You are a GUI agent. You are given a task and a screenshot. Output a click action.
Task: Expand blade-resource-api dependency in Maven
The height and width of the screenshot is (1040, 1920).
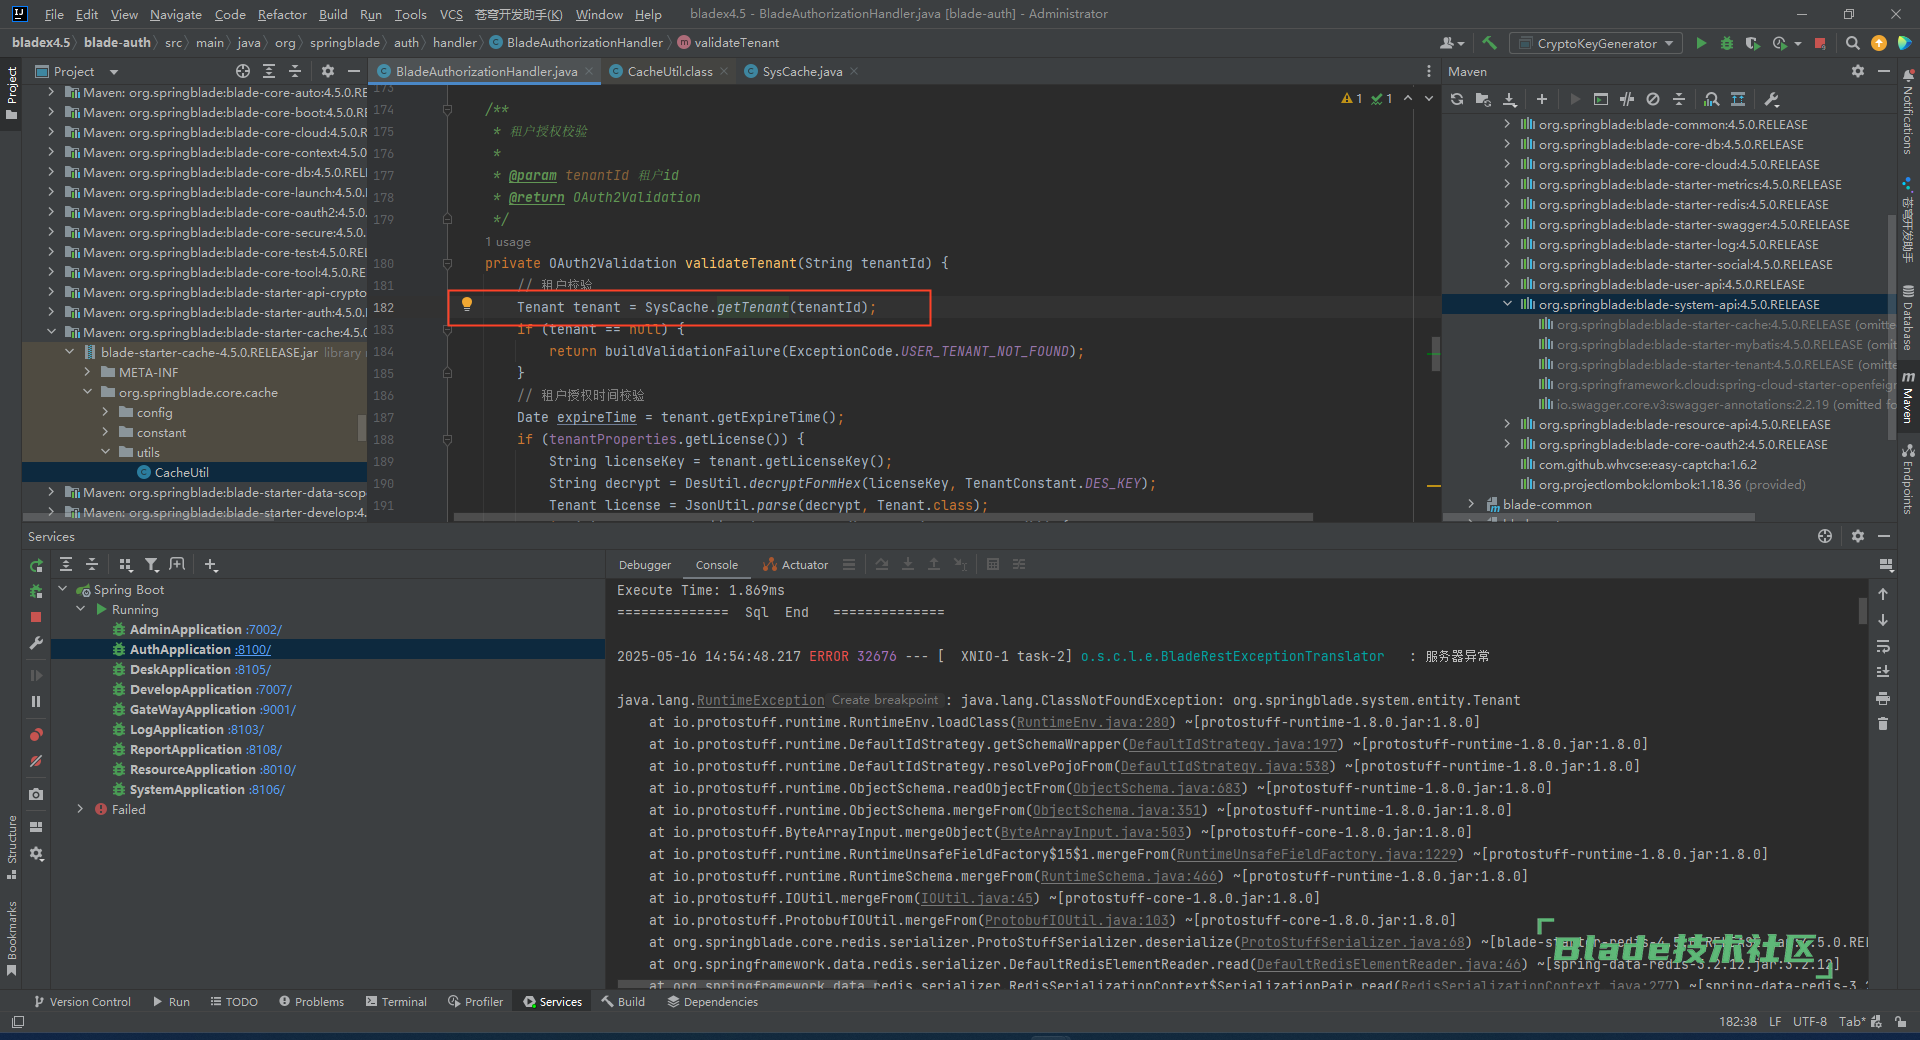(1507, 424)
